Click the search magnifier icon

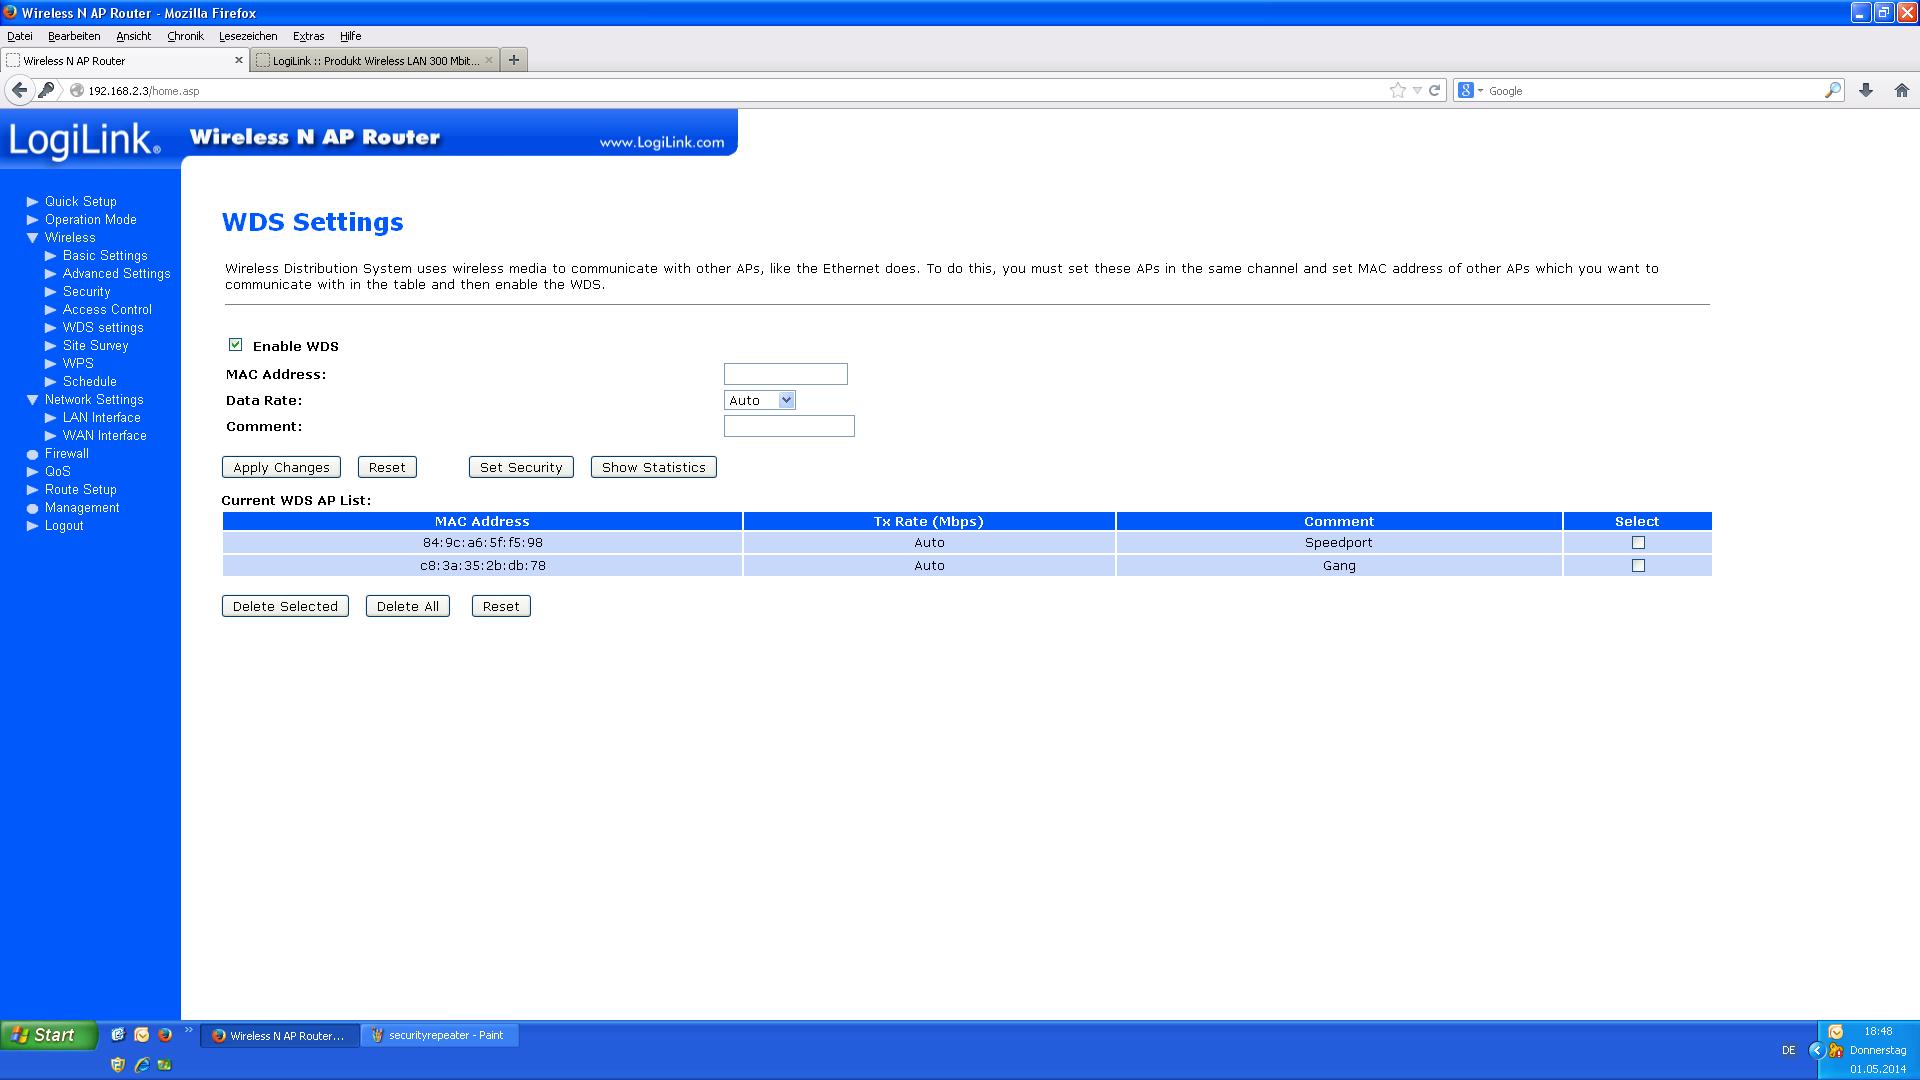(1832, 90)
